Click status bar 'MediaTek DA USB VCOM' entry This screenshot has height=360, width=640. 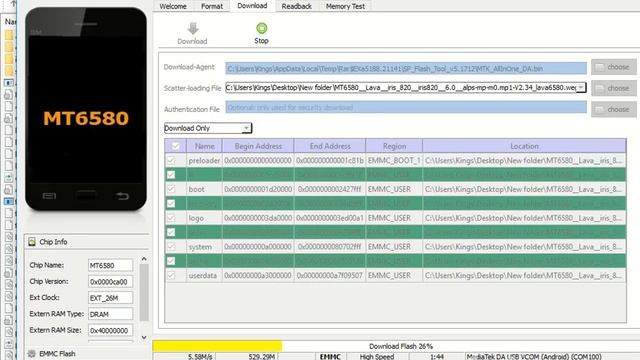534,356
